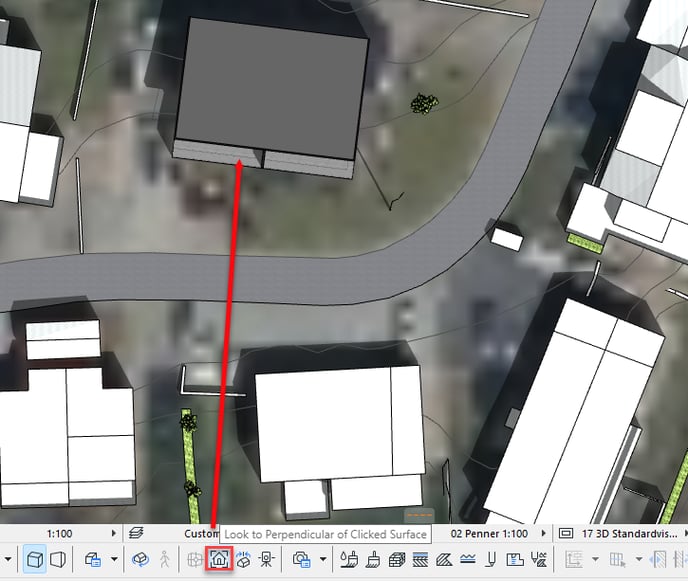The image size is (688, 581).
Task: Open the Zone Categories icon
Action: click(515, 559)
